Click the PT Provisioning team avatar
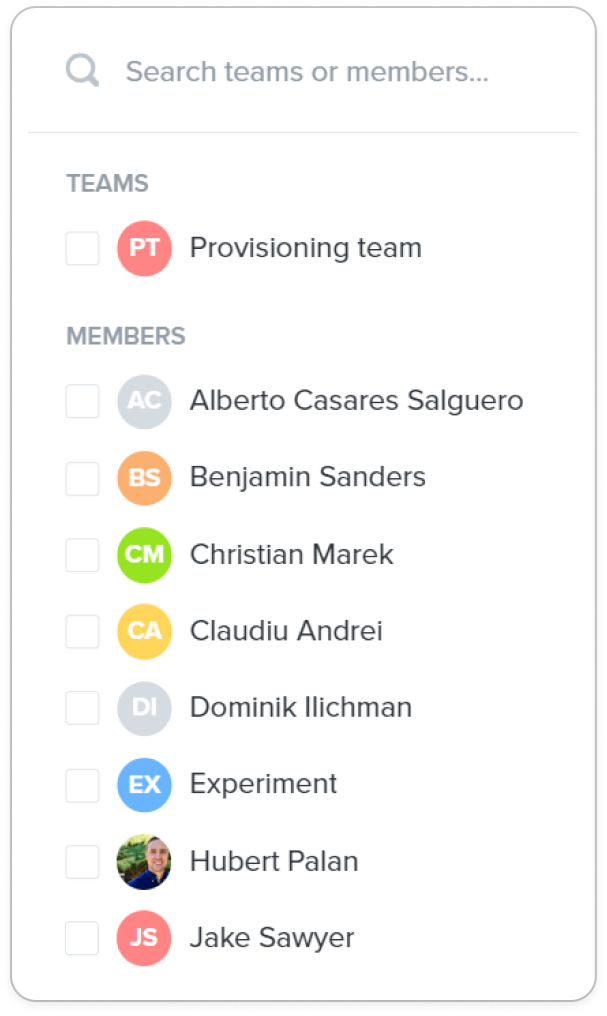Screen dimensions: 607x1016 [144, 248]
